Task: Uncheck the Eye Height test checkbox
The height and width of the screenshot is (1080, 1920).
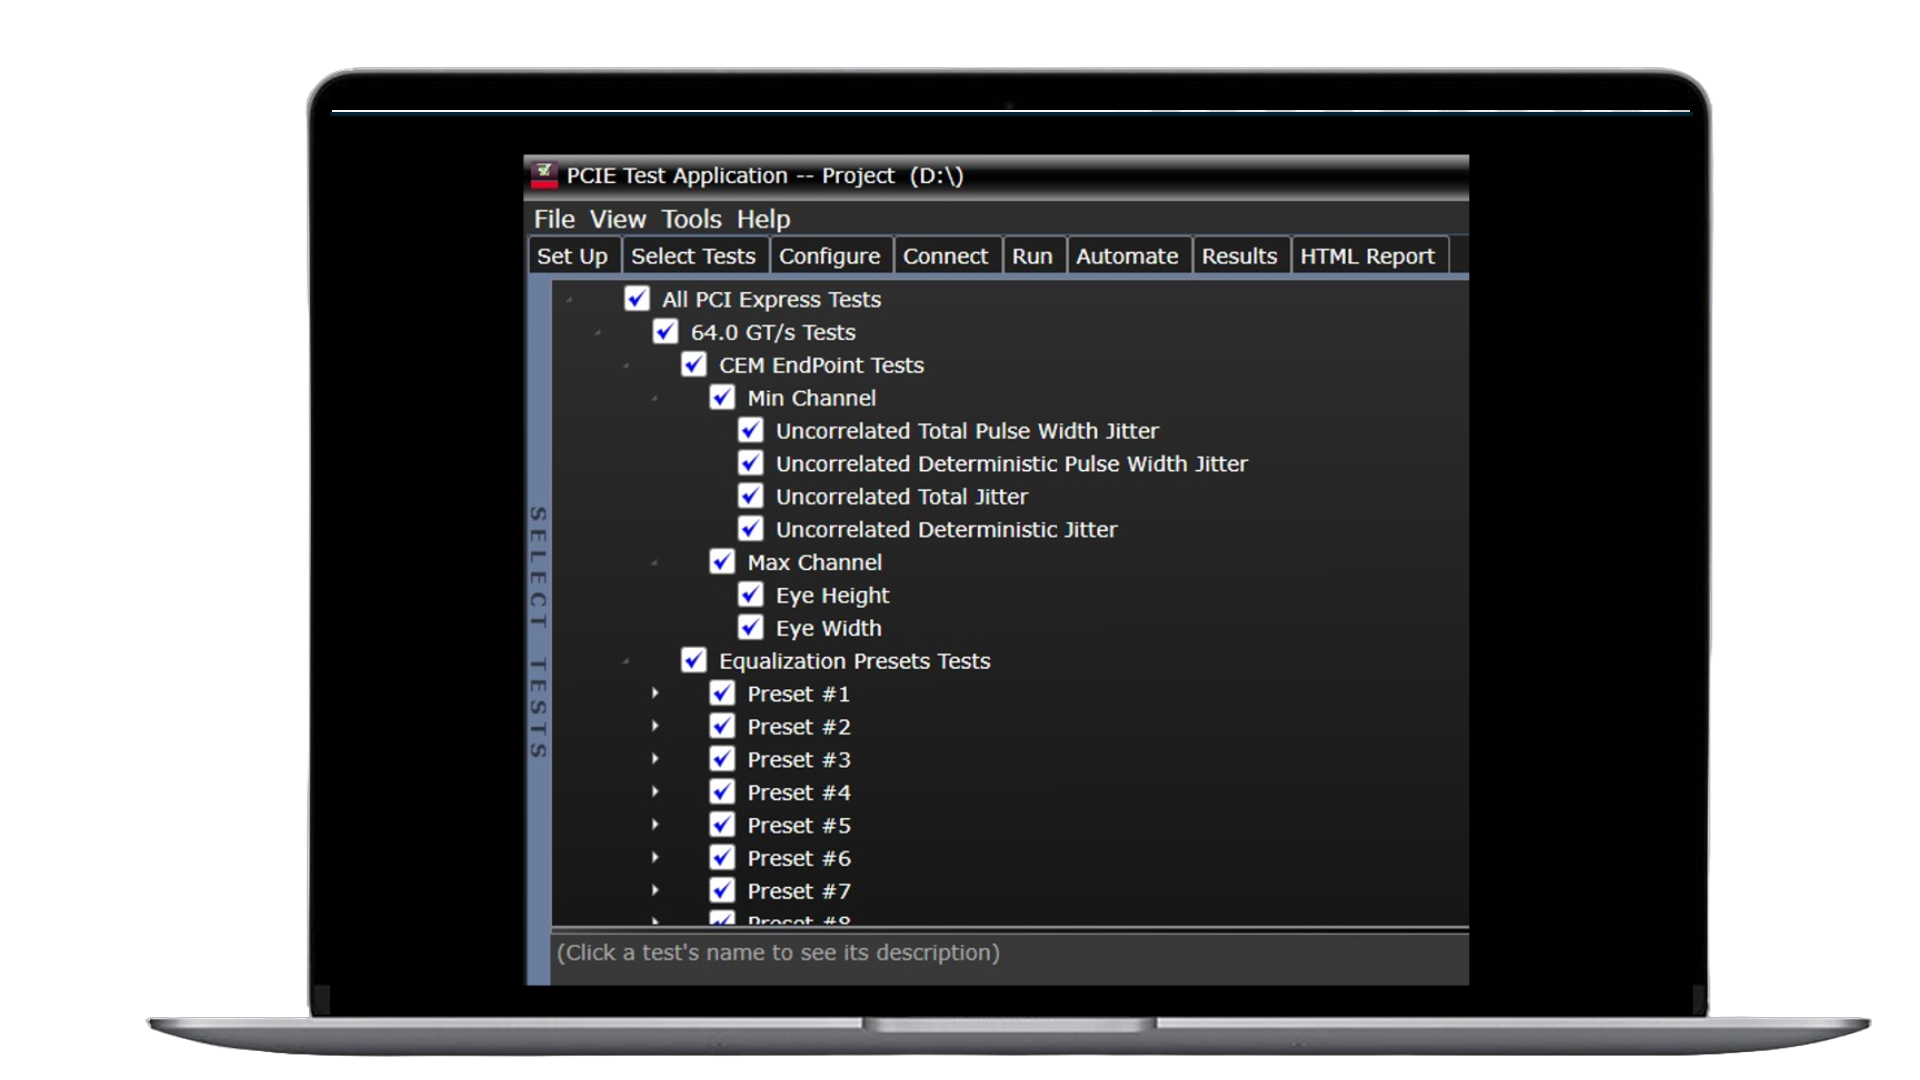Action: tap(751, 595)
